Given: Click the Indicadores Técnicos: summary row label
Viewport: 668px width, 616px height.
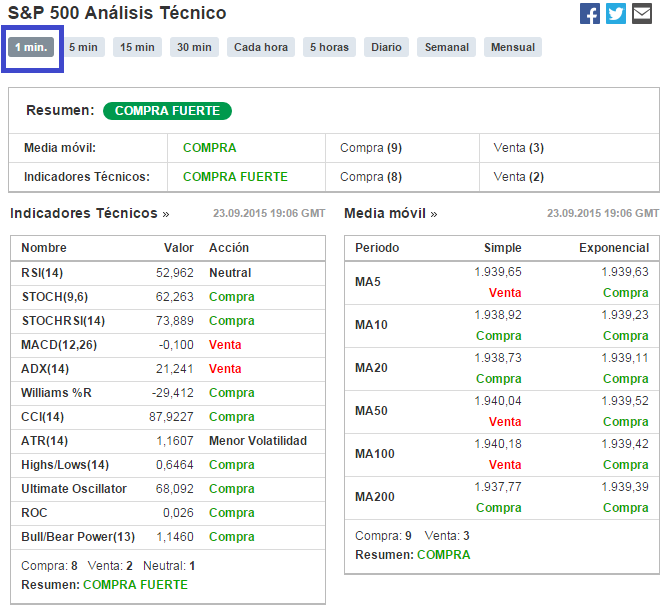Looking at the screenshot, I should pos(87,177).
